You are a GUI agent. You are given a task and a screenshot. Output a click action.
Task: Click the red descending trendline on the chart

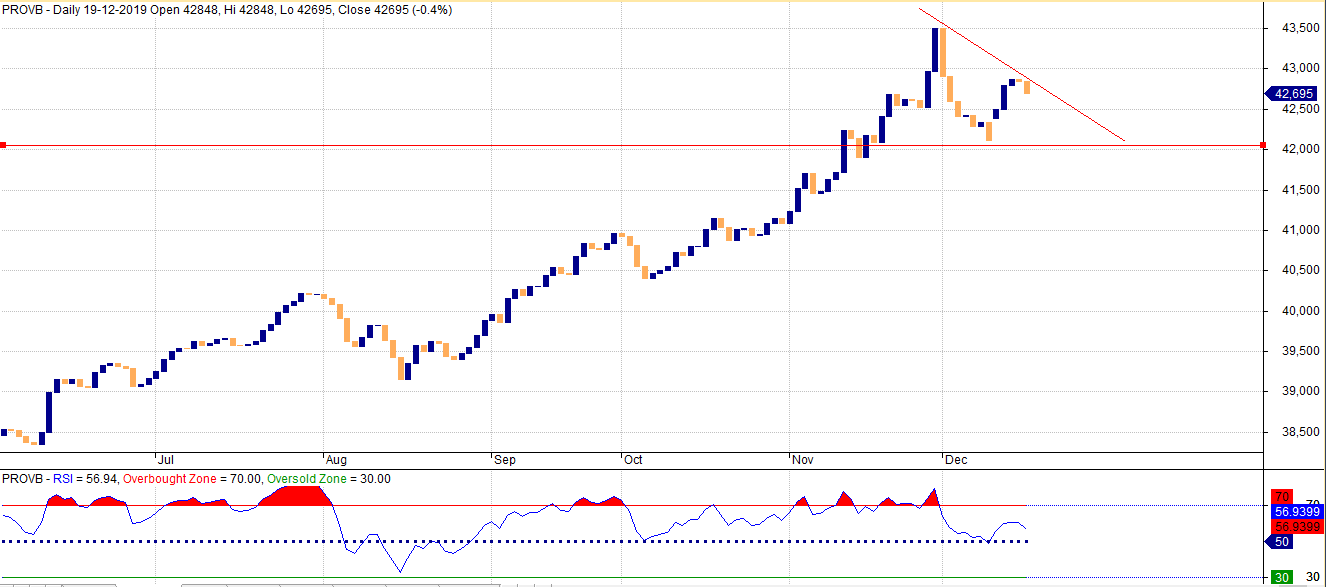1022,75
